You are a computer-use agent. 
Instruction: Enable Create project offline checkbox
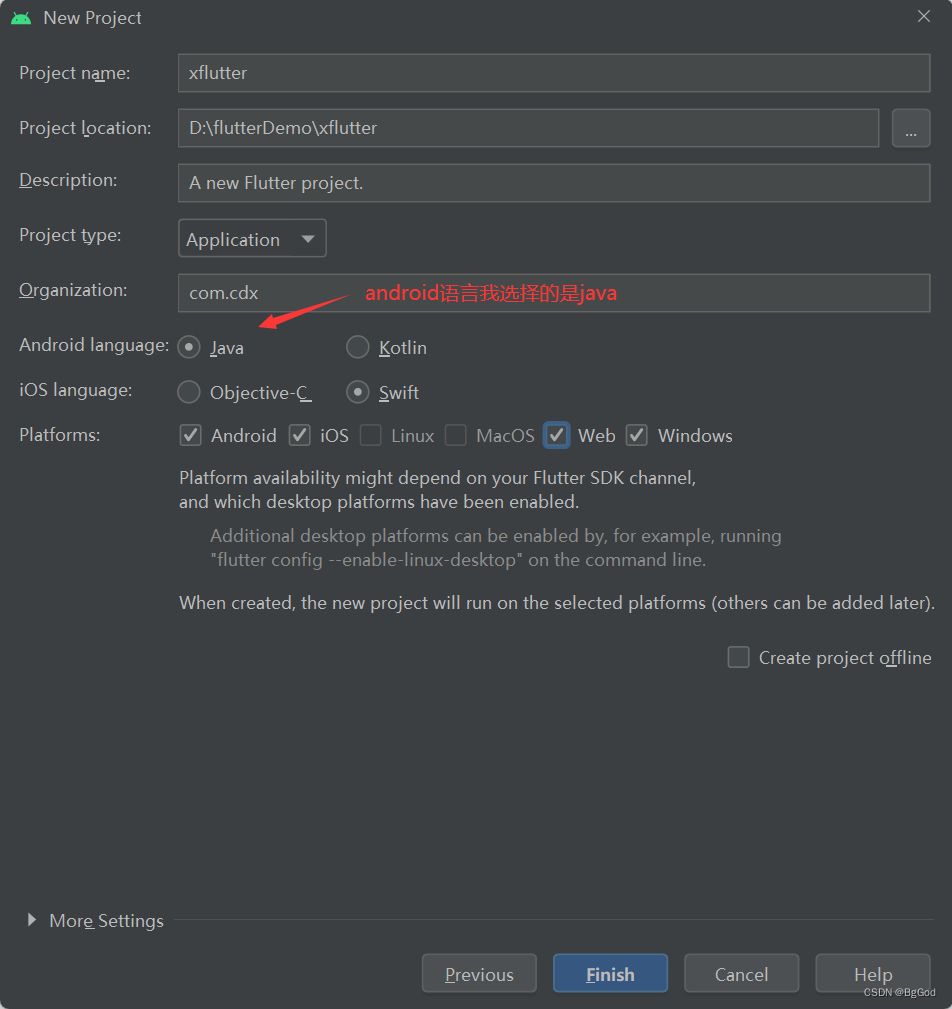pos(738,658)
